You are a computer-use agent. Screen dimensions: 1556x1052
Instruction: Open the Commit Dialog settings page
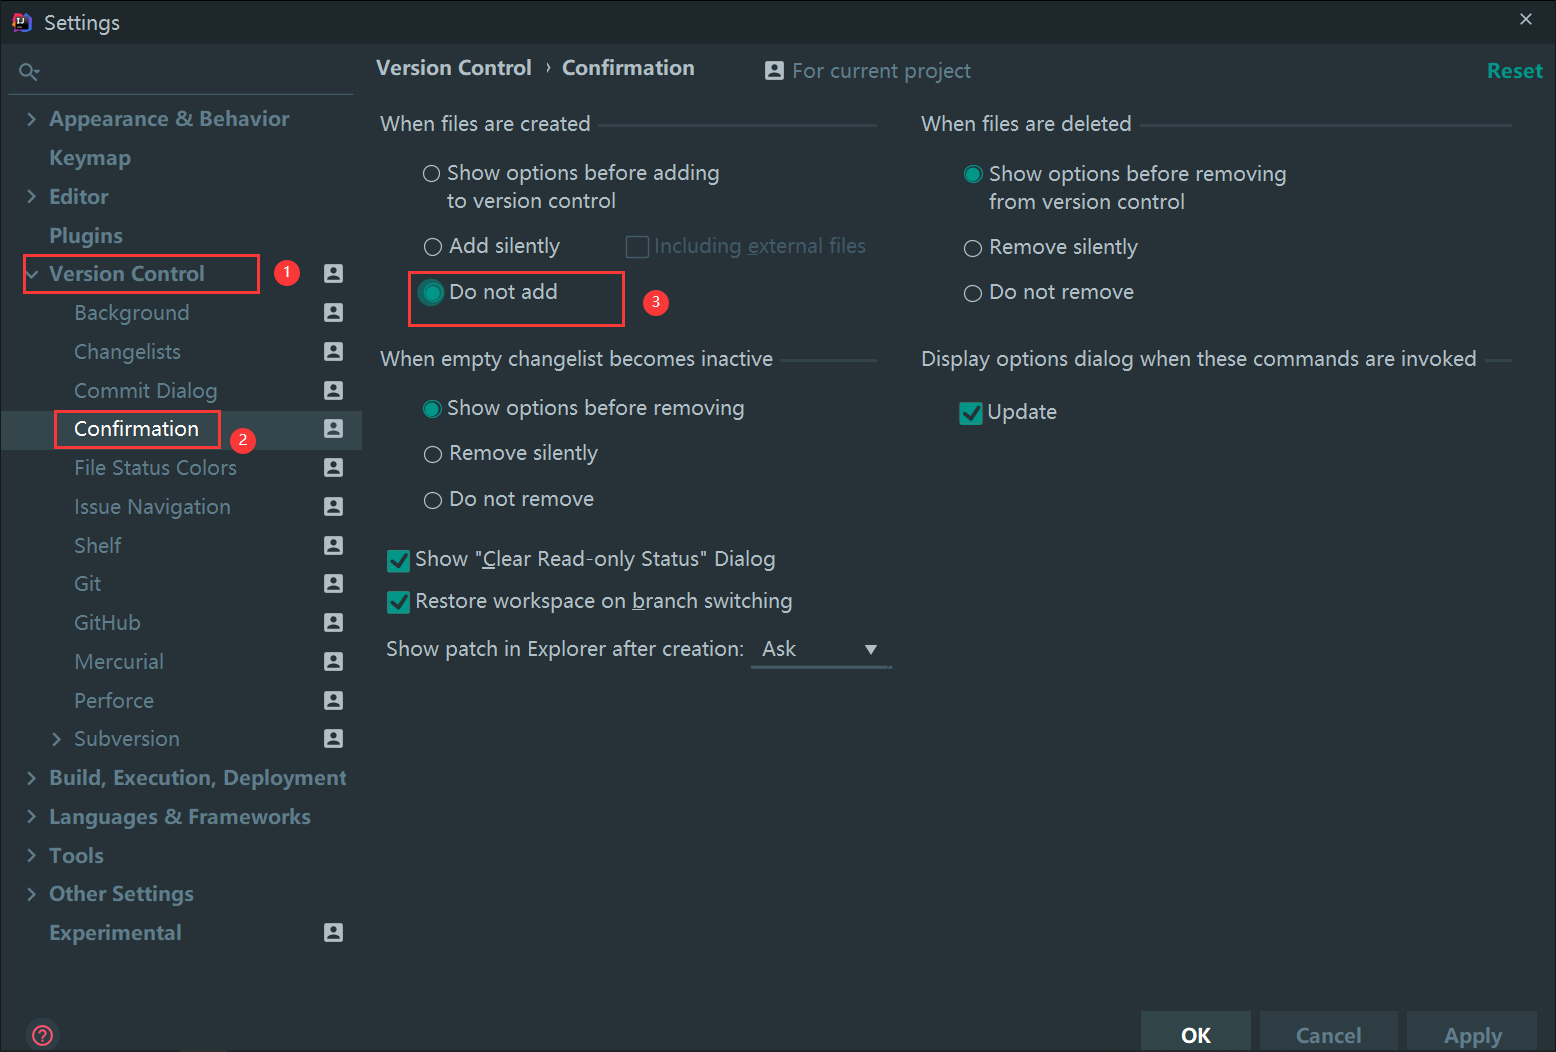[x=145, y=391]
